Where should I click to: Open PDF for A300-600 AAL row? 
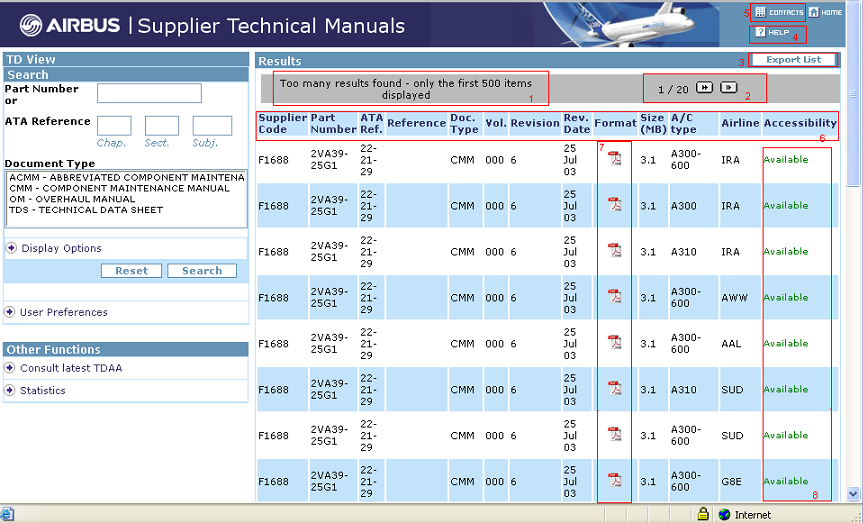point(614,342)
